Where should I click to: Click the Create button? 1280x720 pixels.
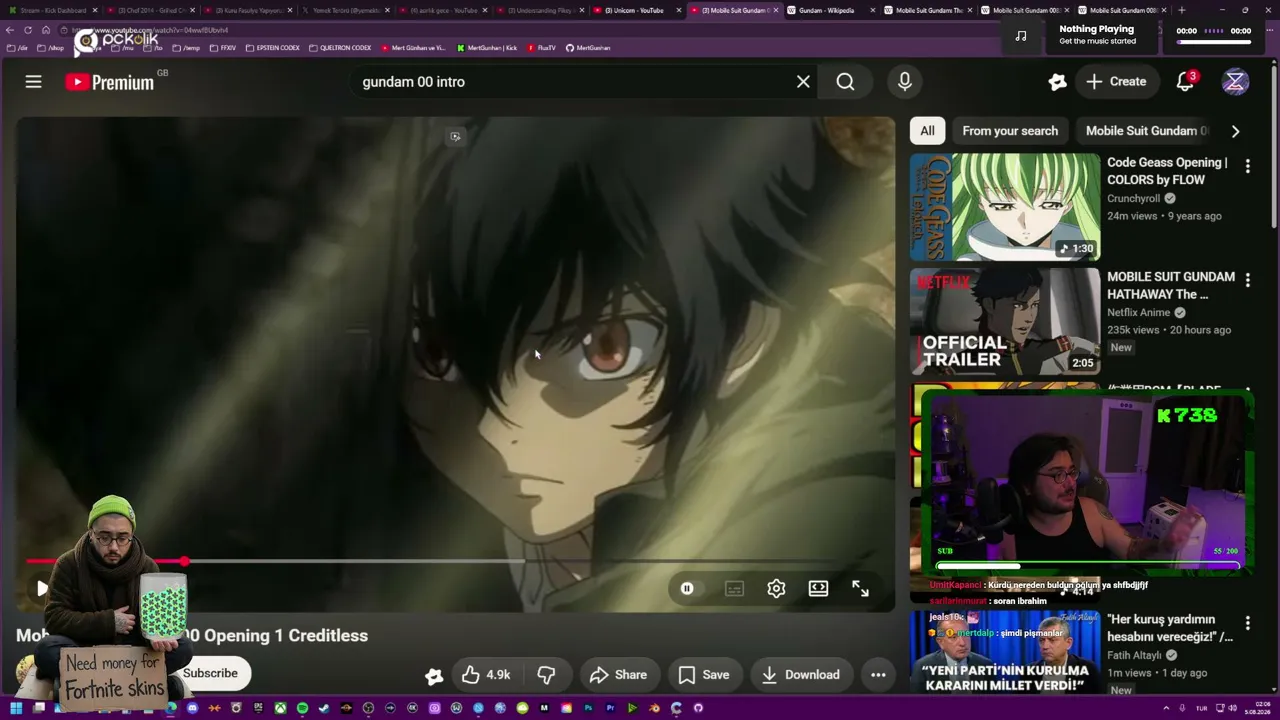coord(1117,82)
